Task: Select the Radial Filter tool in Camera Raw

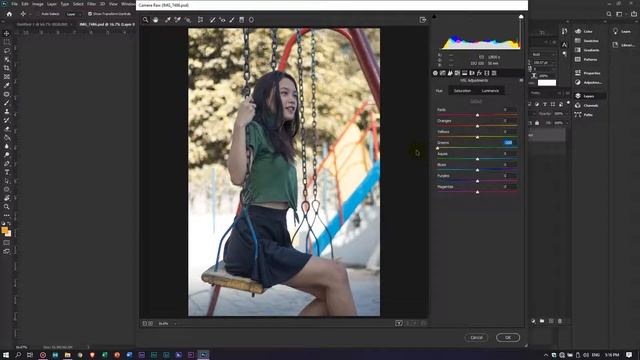Action: coord(251,20)
